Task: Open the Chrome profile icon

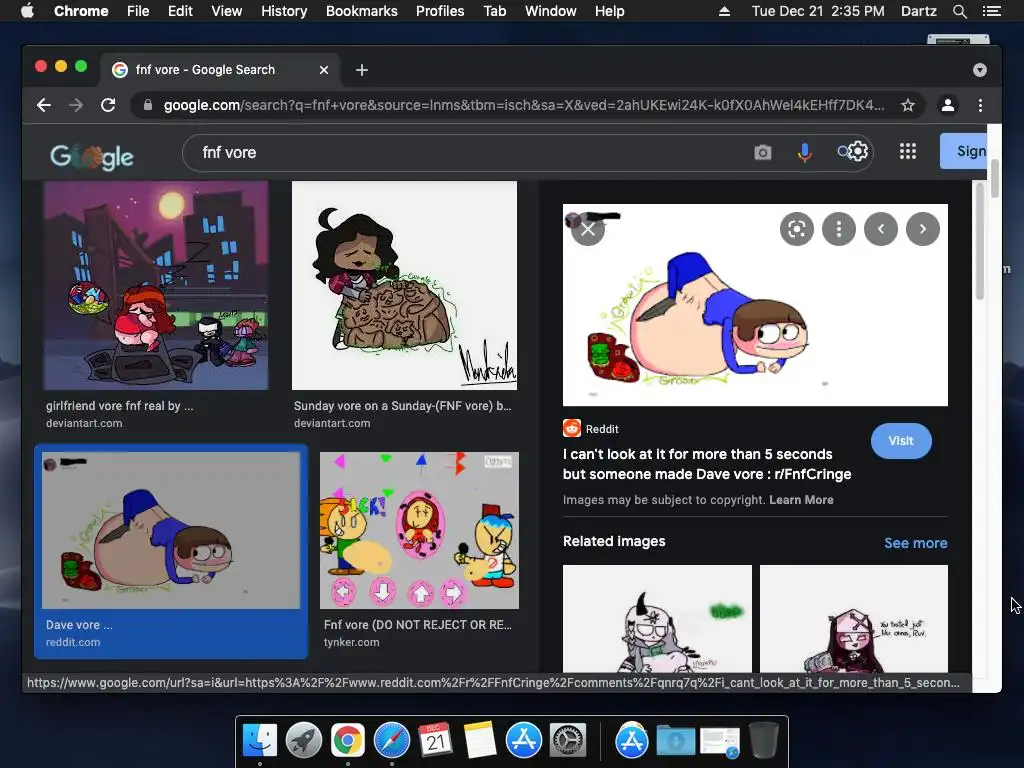Action: coord(948,105)
